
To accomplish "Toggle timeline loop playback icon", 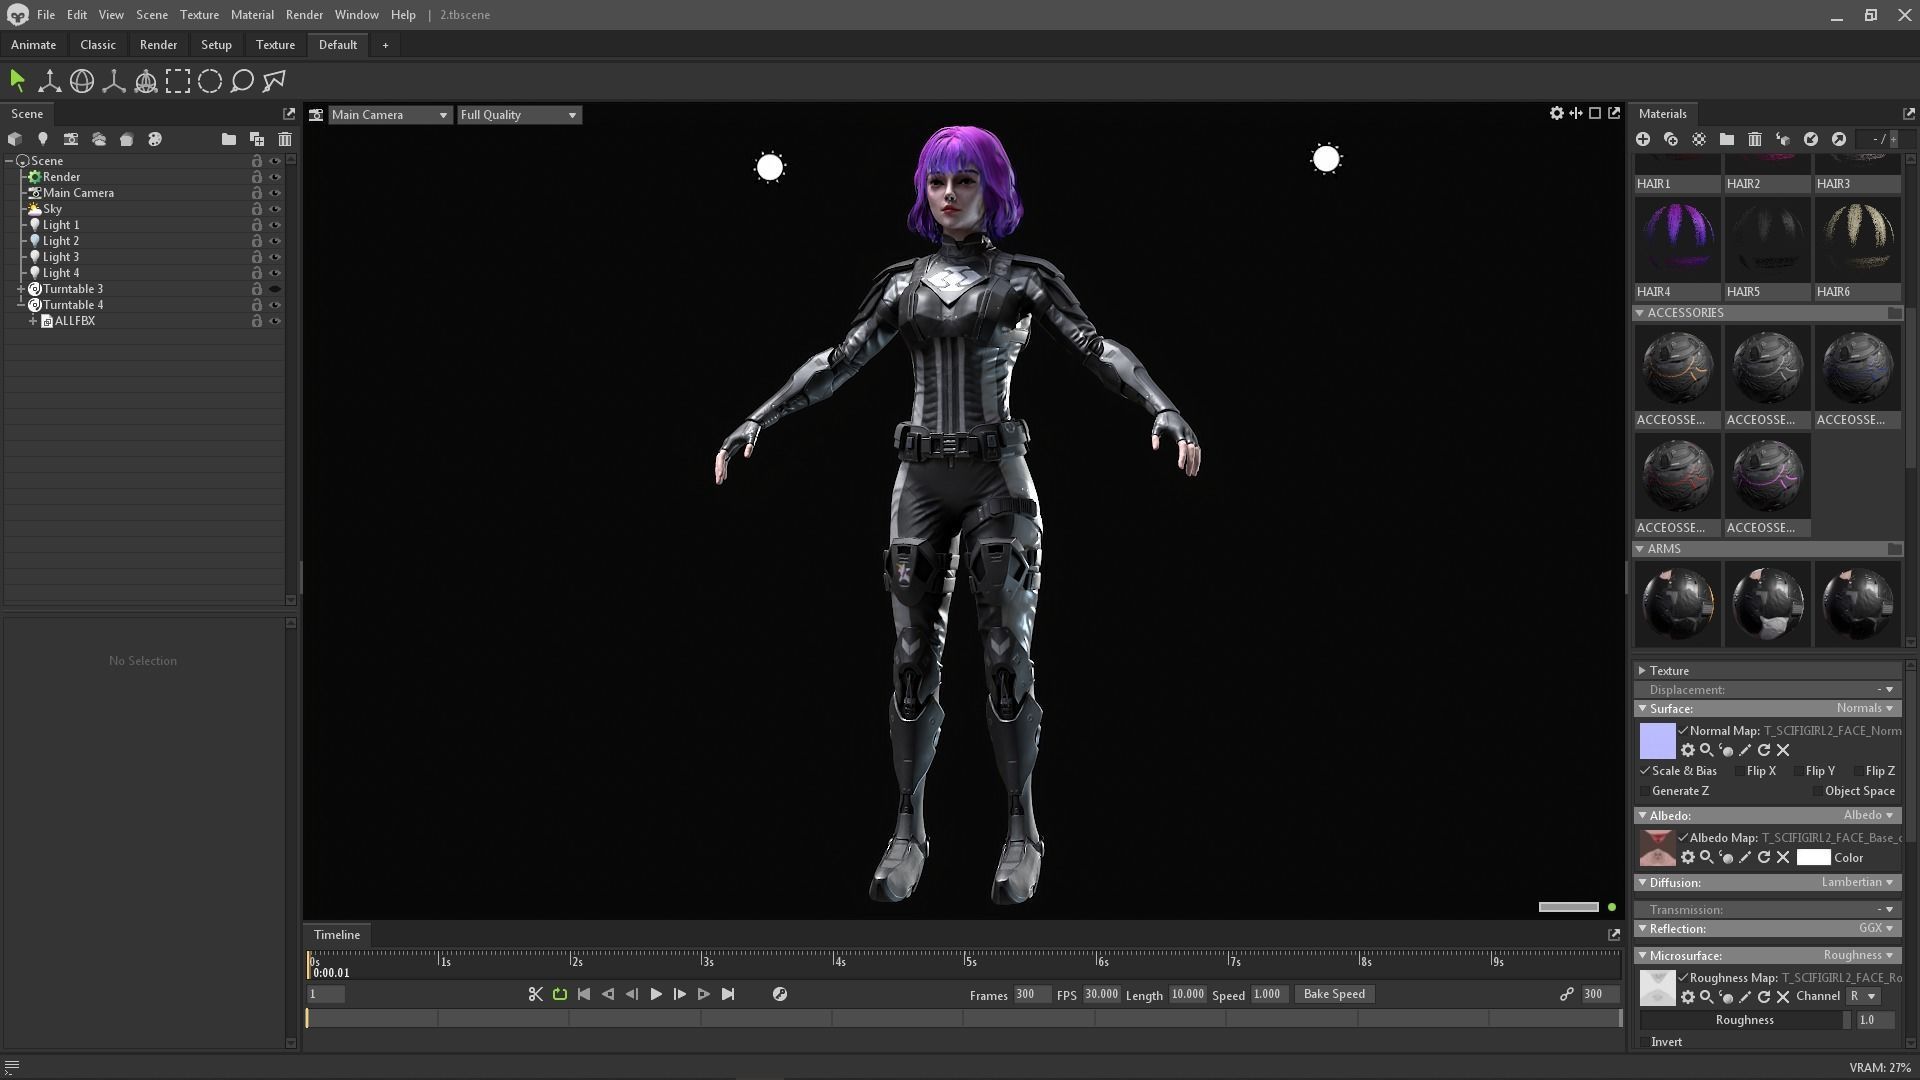I will (560, 994).
